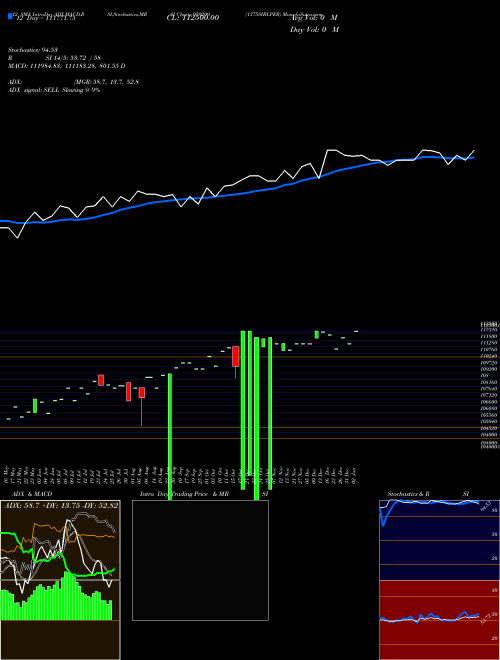Click the ADX signal: SELL Slowing text

pyautogui.click(x=54, y=90)
